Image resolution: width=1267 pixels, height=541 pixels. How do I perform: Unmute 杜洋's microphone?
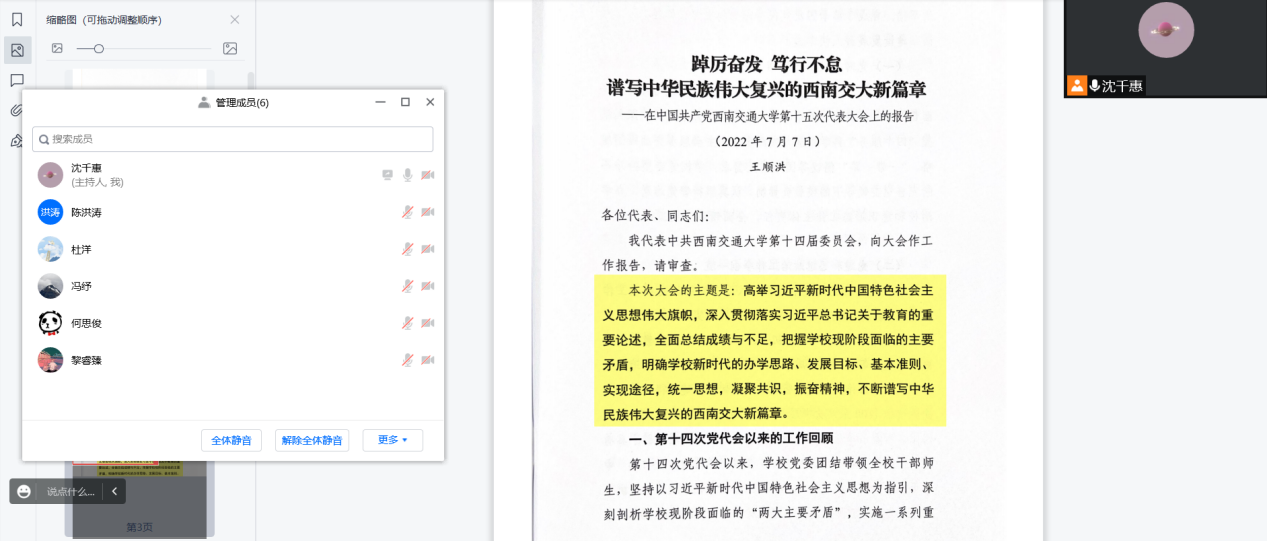(408, 249)
